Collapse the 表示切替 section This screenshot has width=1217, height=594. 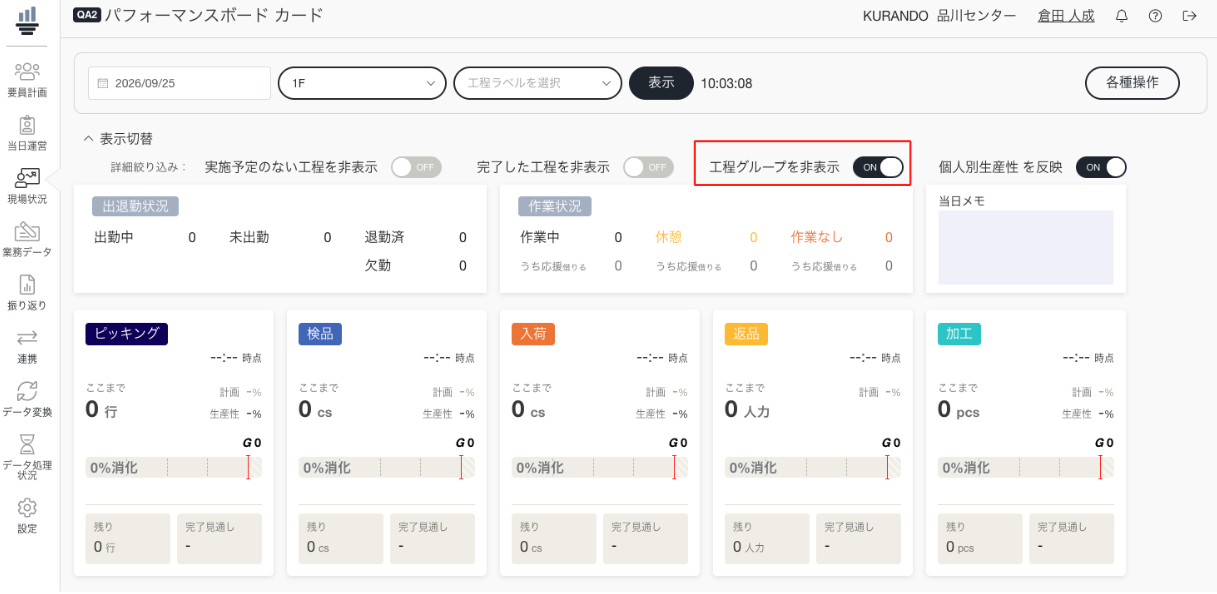tap(118, 139)
